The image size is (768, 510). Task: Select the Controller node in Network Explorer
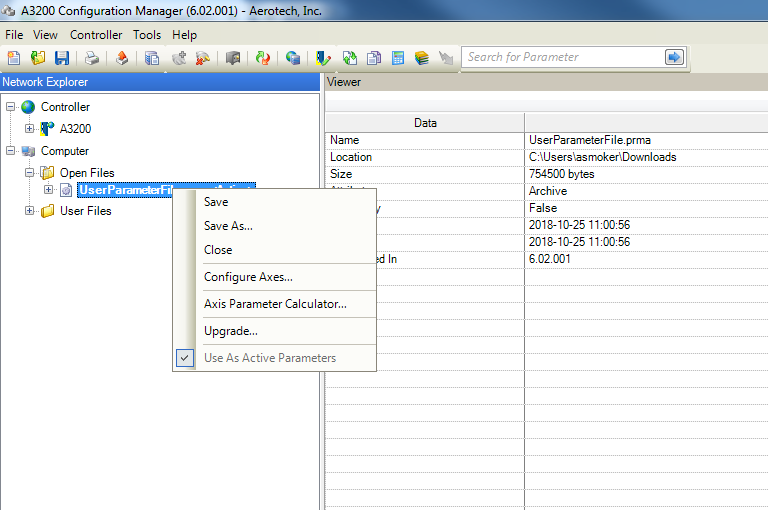[65, 107]
